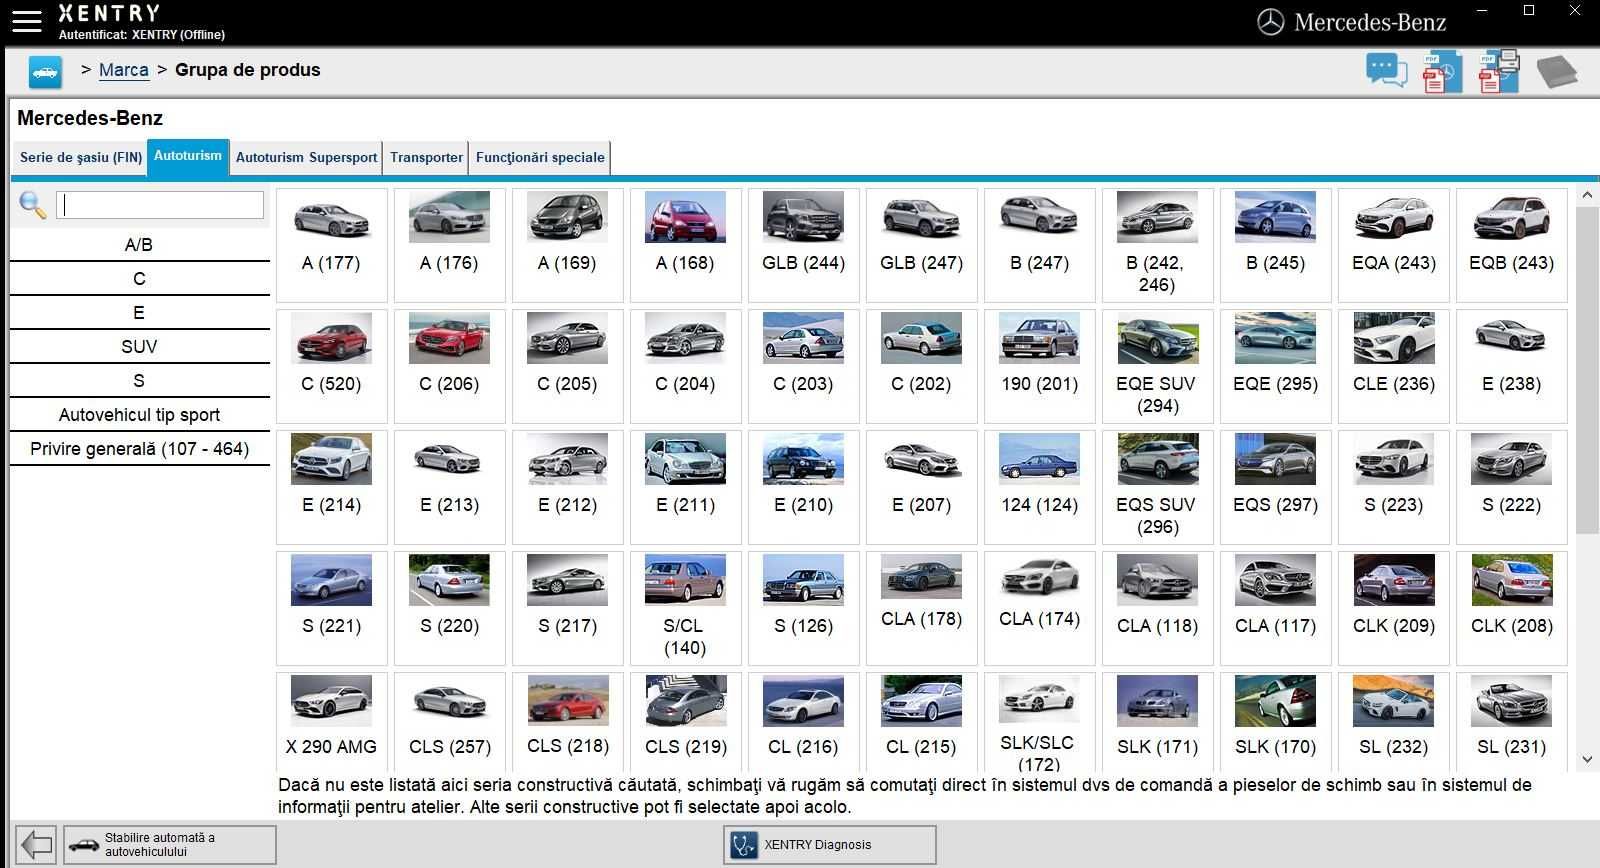Click the blue vehicle icon in breadcrumb

pos(45,72)
